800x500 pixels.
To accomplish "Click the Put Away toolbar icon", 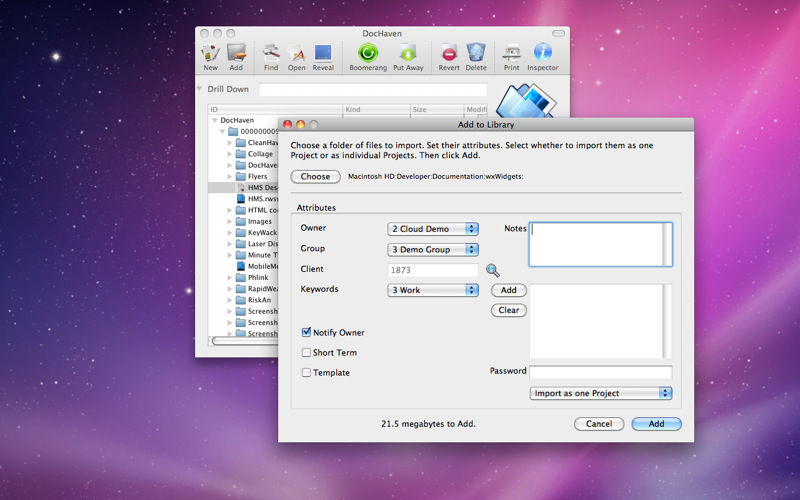I will 408,53.
